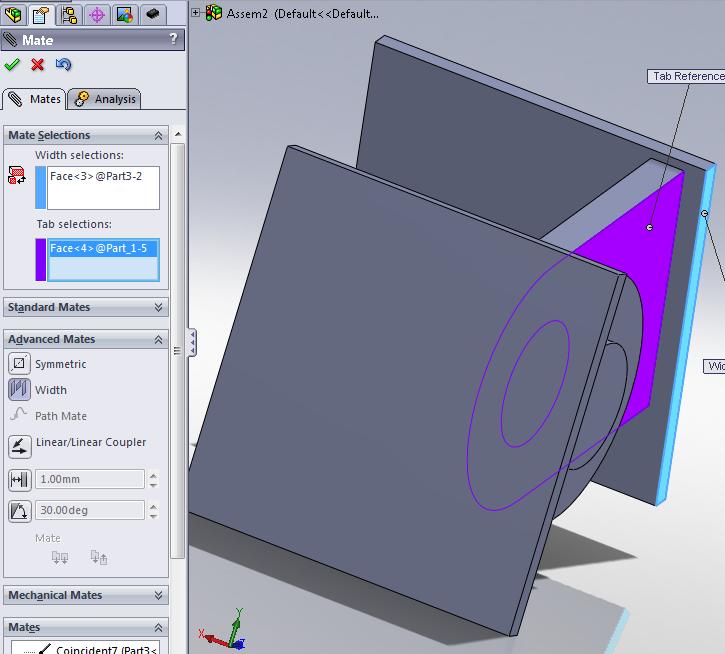Click the panel scrollbar up arrow
This screenshot has height=654, width=725.
178,135
